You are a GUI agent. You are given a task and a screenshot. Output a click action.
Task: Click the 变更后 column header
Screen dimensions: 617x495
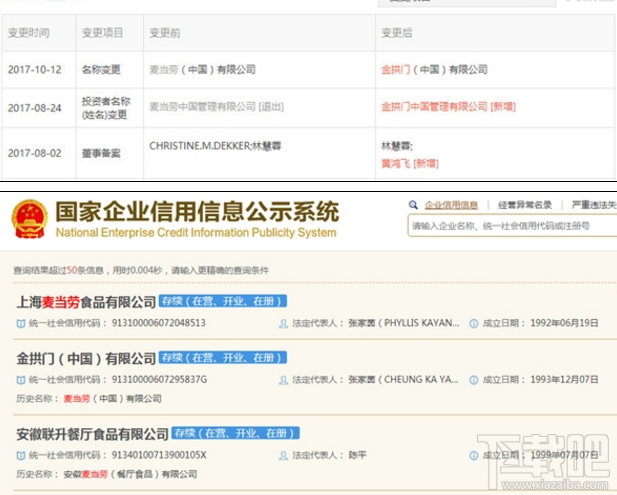click(397, 33)
